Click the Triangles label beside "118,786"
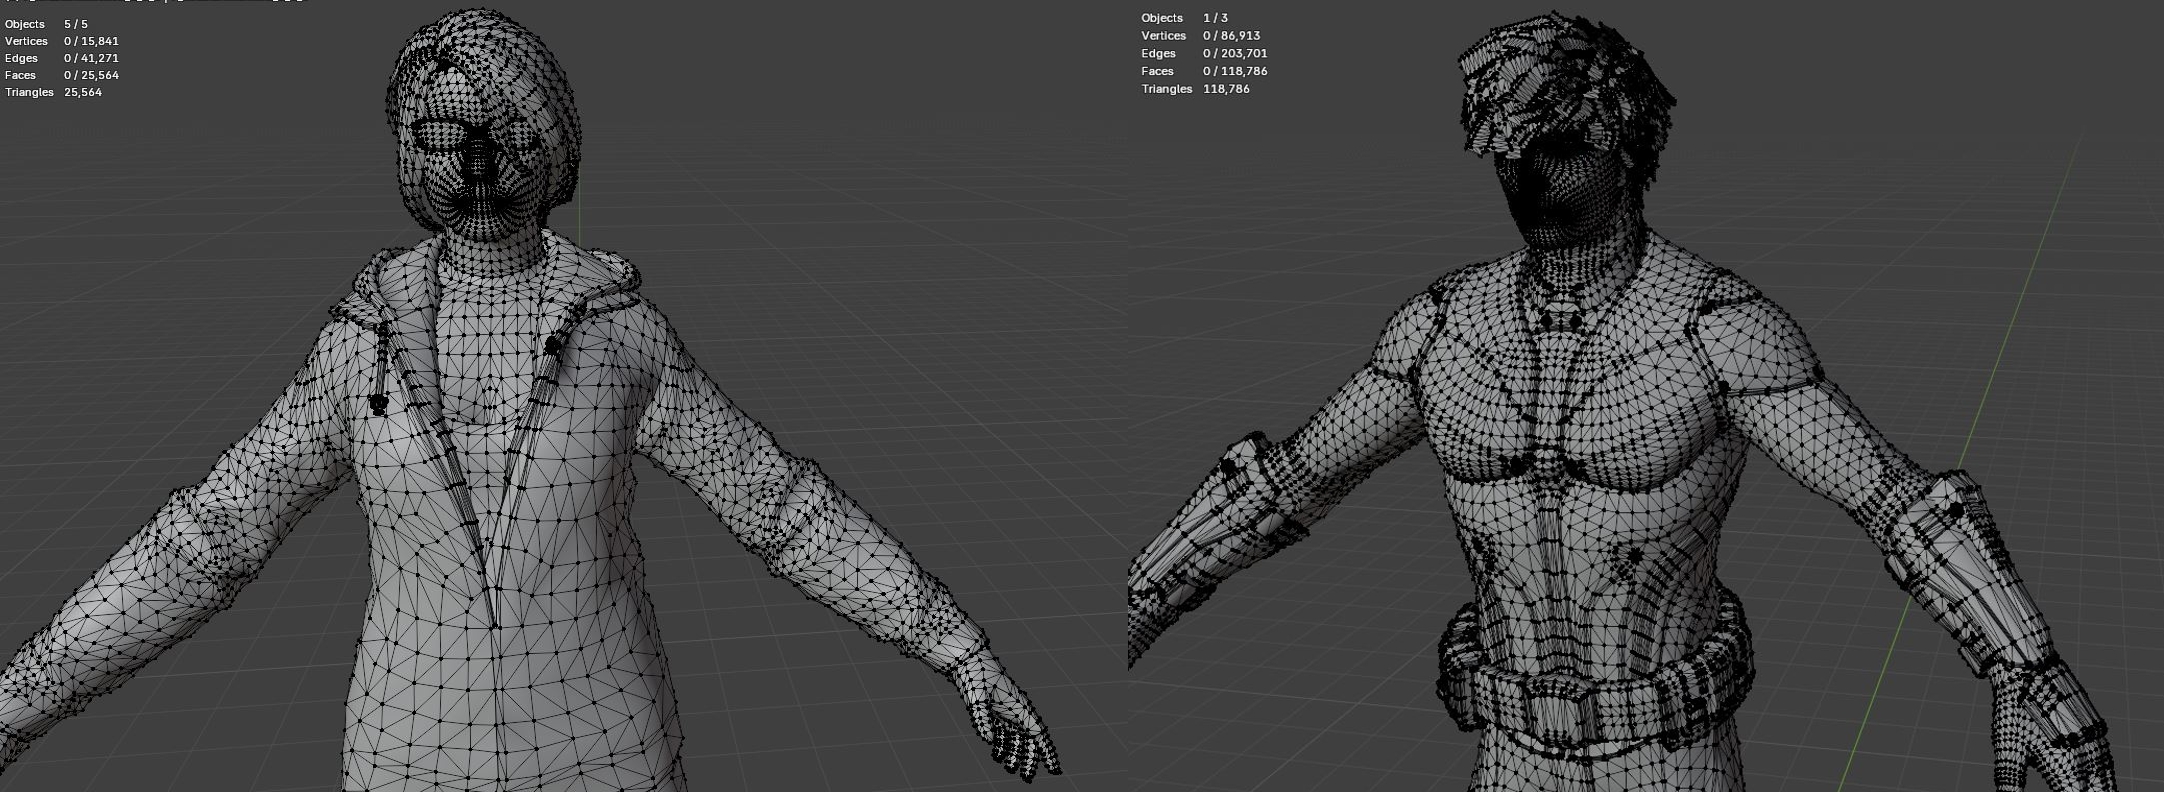The image size is (2164, 792). tap(1166, 89)
